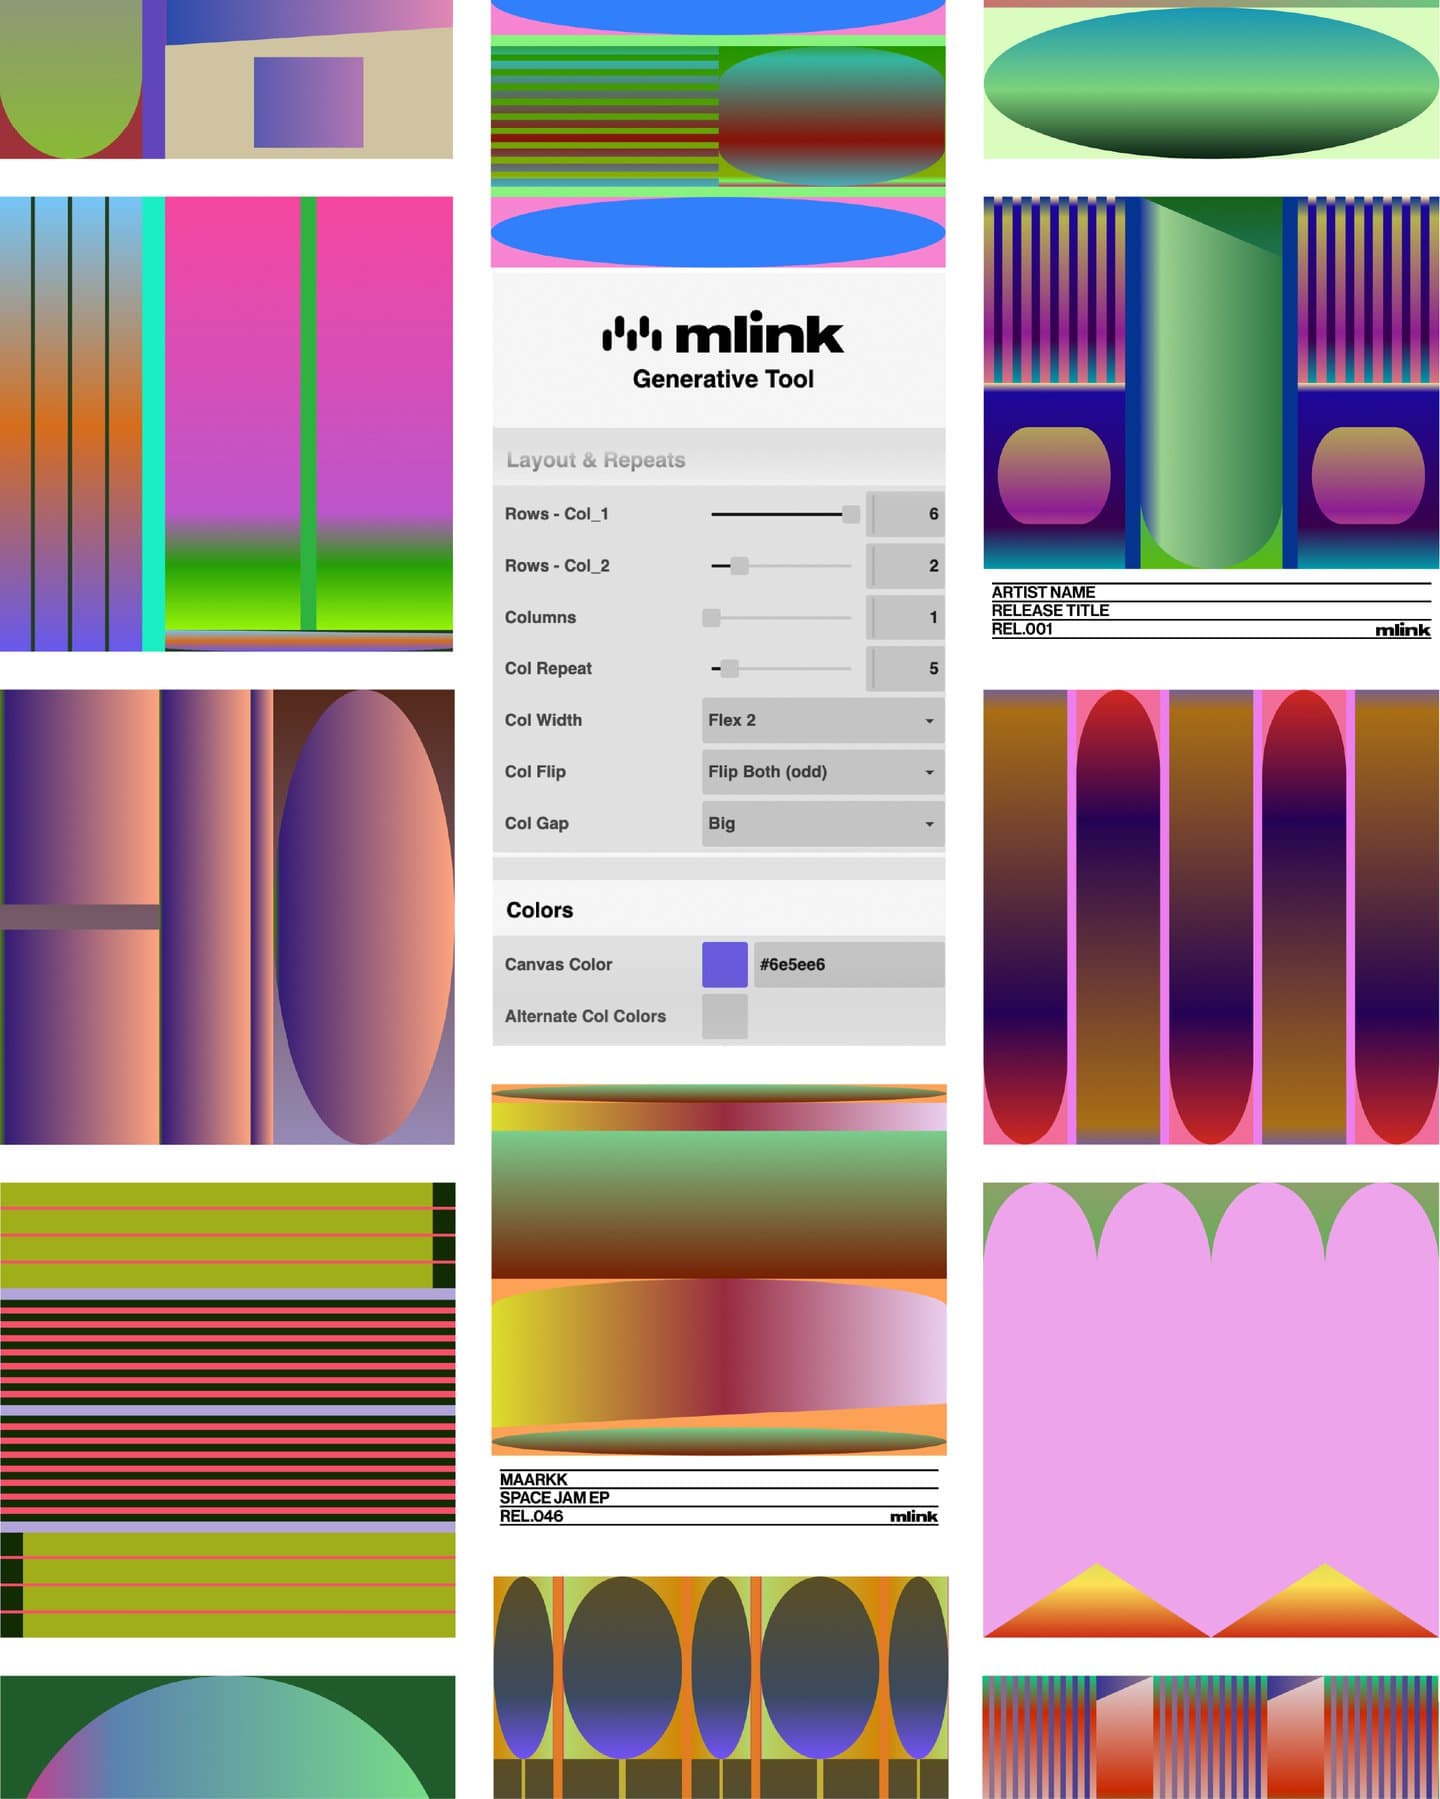The image size is (1440, 1799).
Task: Adjust the Rows - Col_2 slider
Action: tap(781, 566)
